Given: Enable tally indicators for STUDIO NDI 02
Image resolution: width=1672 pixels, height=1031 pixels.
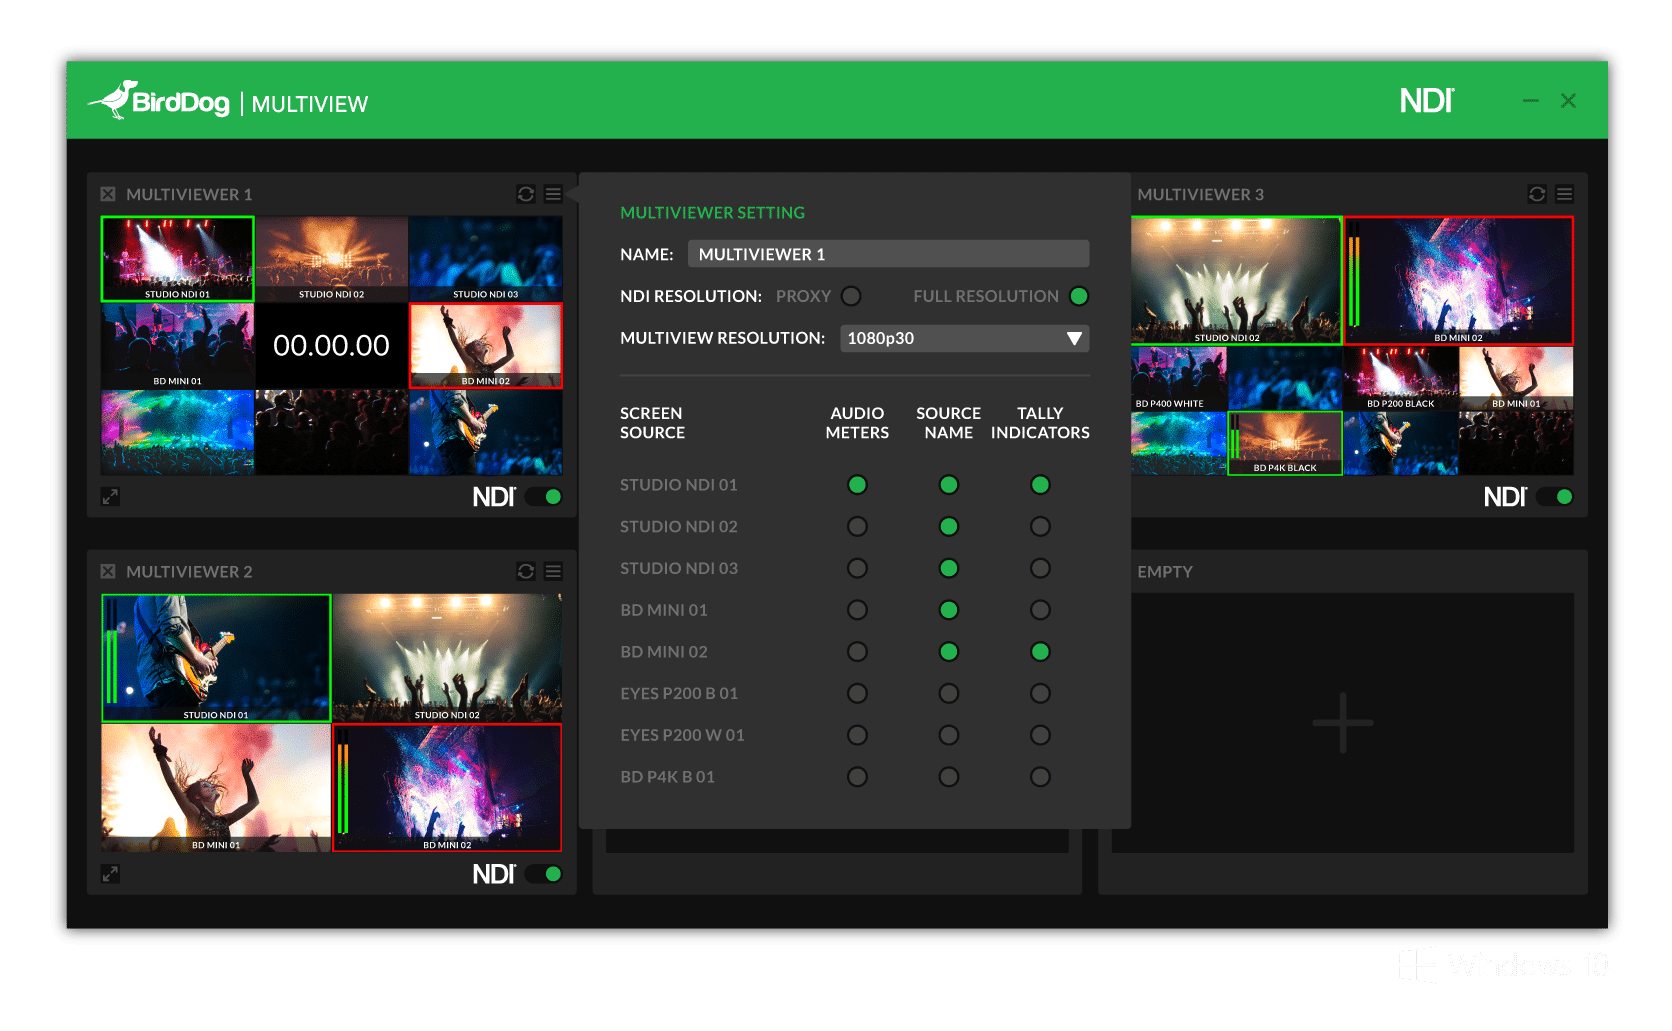Looking at the screenshot, I should (x=1040, y=527).
